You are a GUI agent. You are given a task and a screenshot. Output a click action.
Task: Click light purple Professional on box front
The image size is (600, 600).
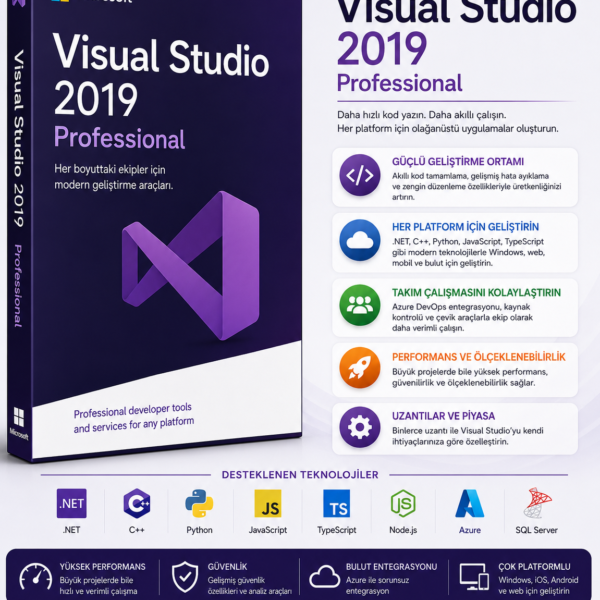point(119,137)
